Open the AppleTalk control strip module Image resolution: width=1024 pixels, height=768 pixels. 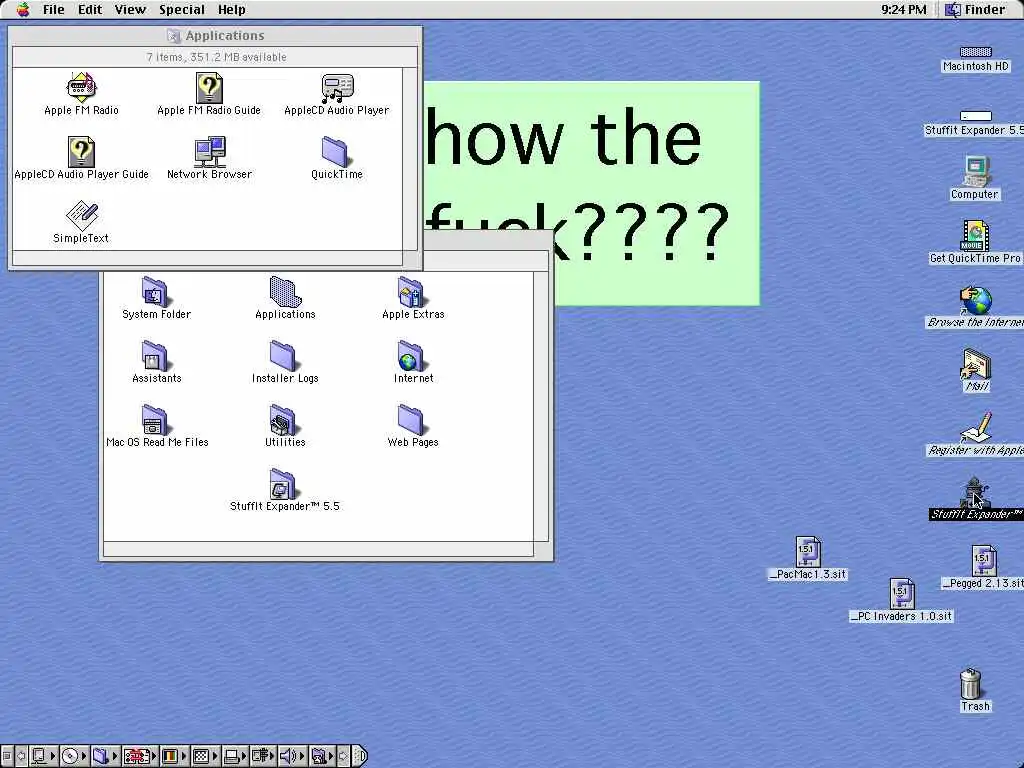click(44, 756)
